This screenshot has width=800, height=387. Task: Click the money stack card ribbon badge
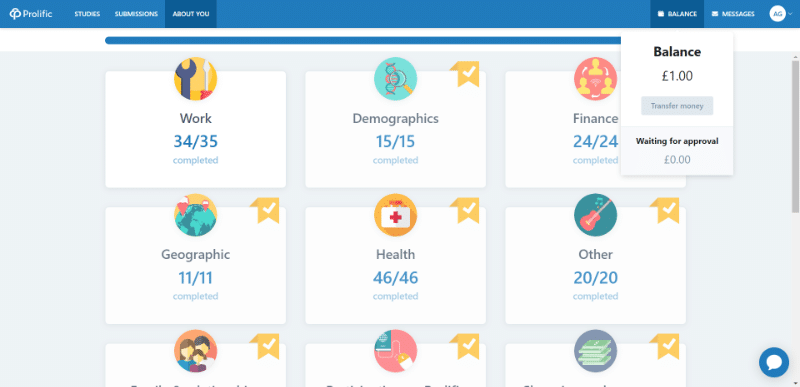(x=665, y=346)
